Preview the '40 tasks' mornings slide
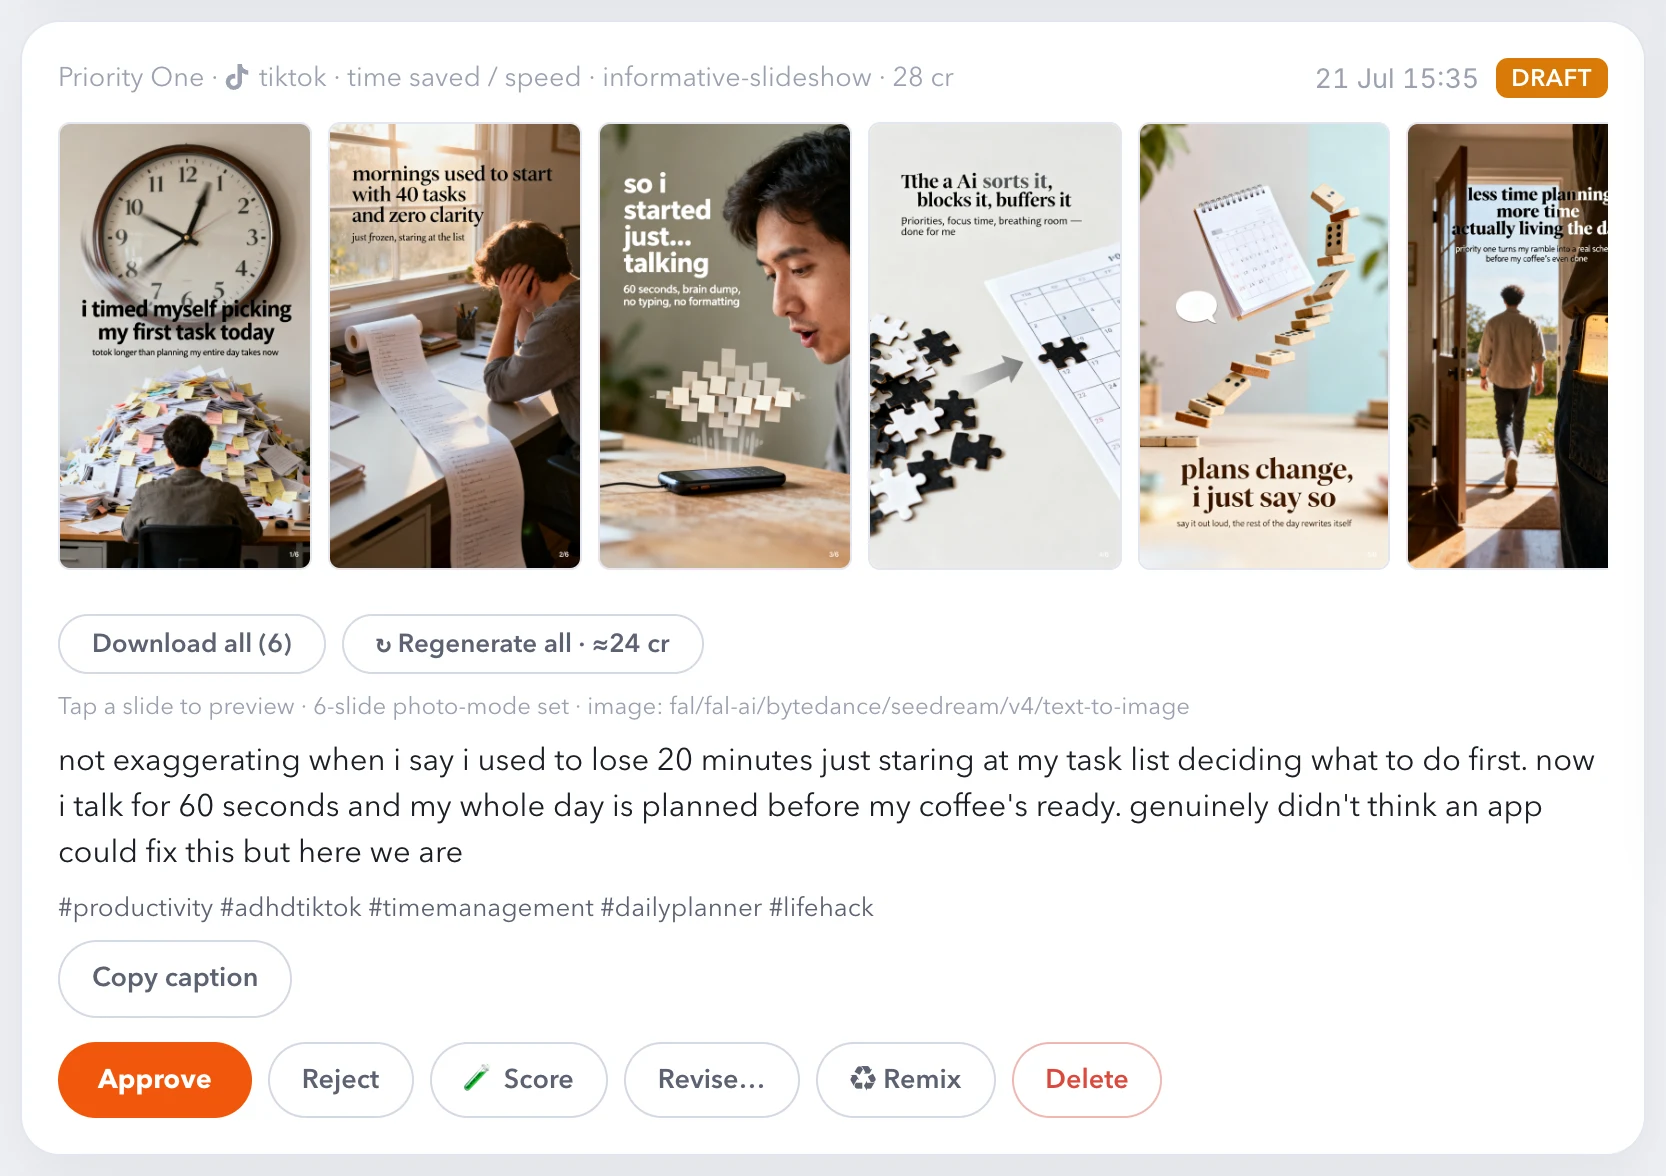The height and width of the screenshot is (1176, 1666). [x=455, y=346]
